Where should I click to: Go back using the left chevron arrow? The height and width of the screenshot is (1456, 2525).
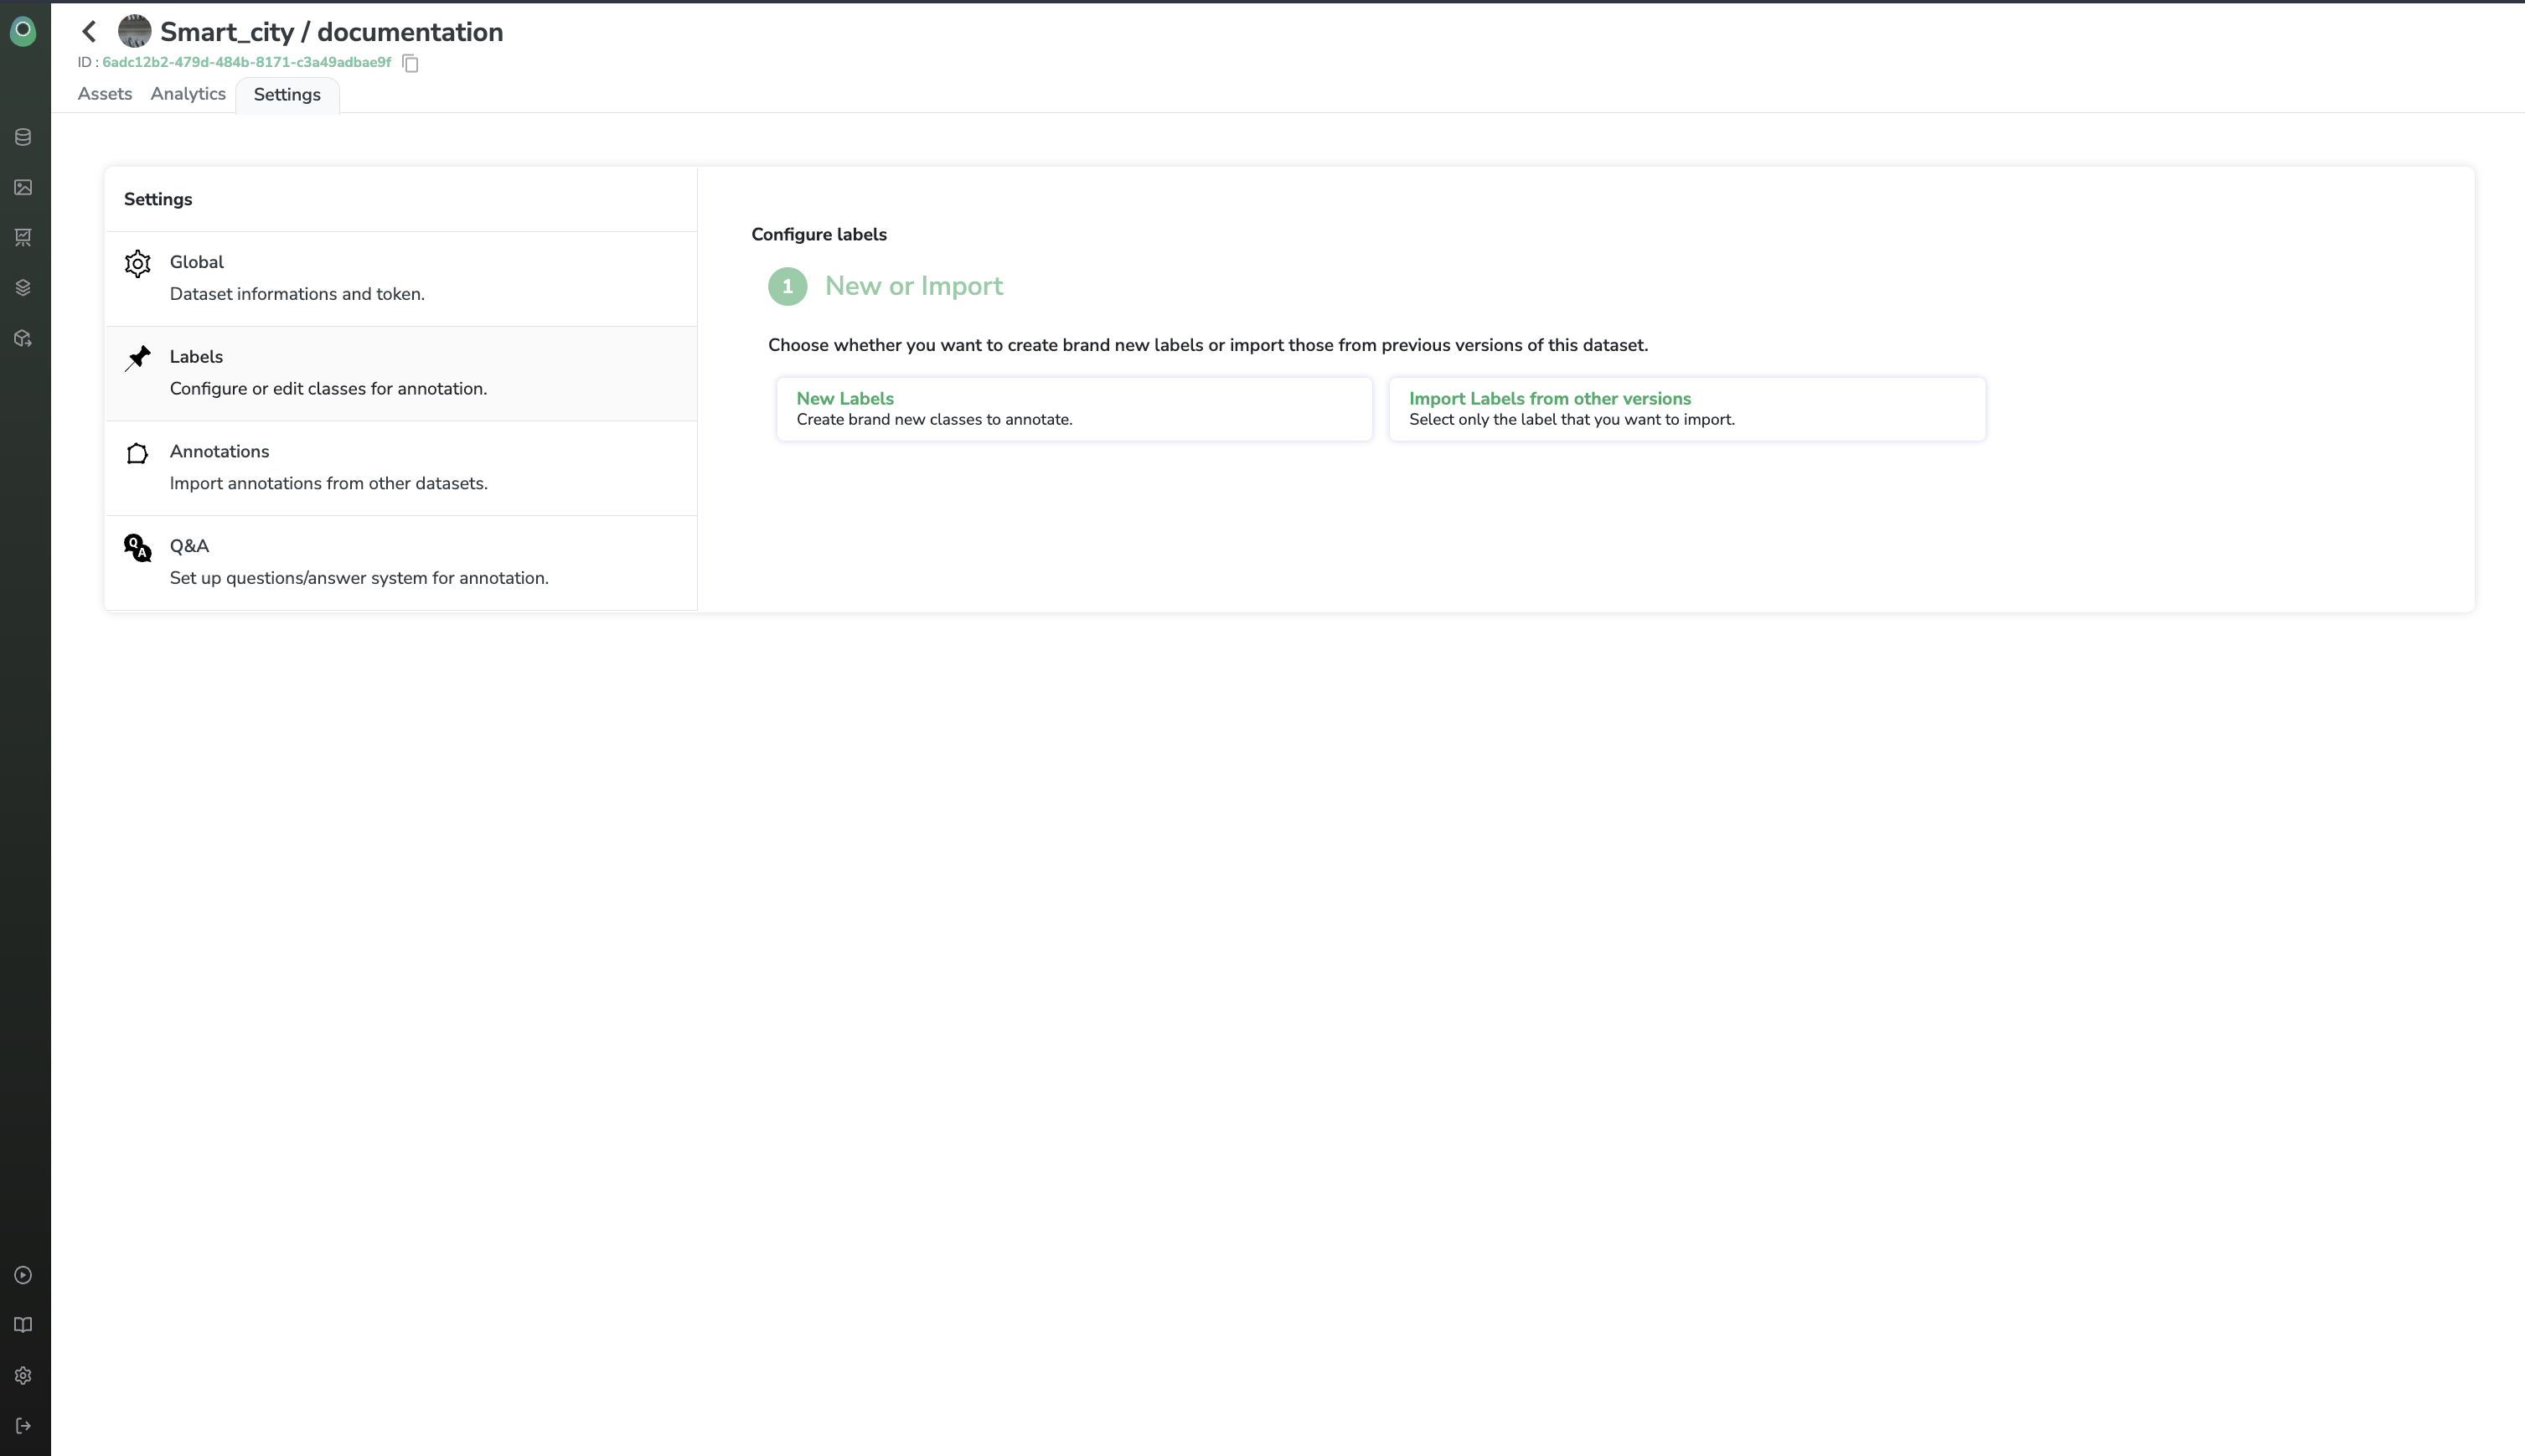pyautogui.click(x=89, y=32)
